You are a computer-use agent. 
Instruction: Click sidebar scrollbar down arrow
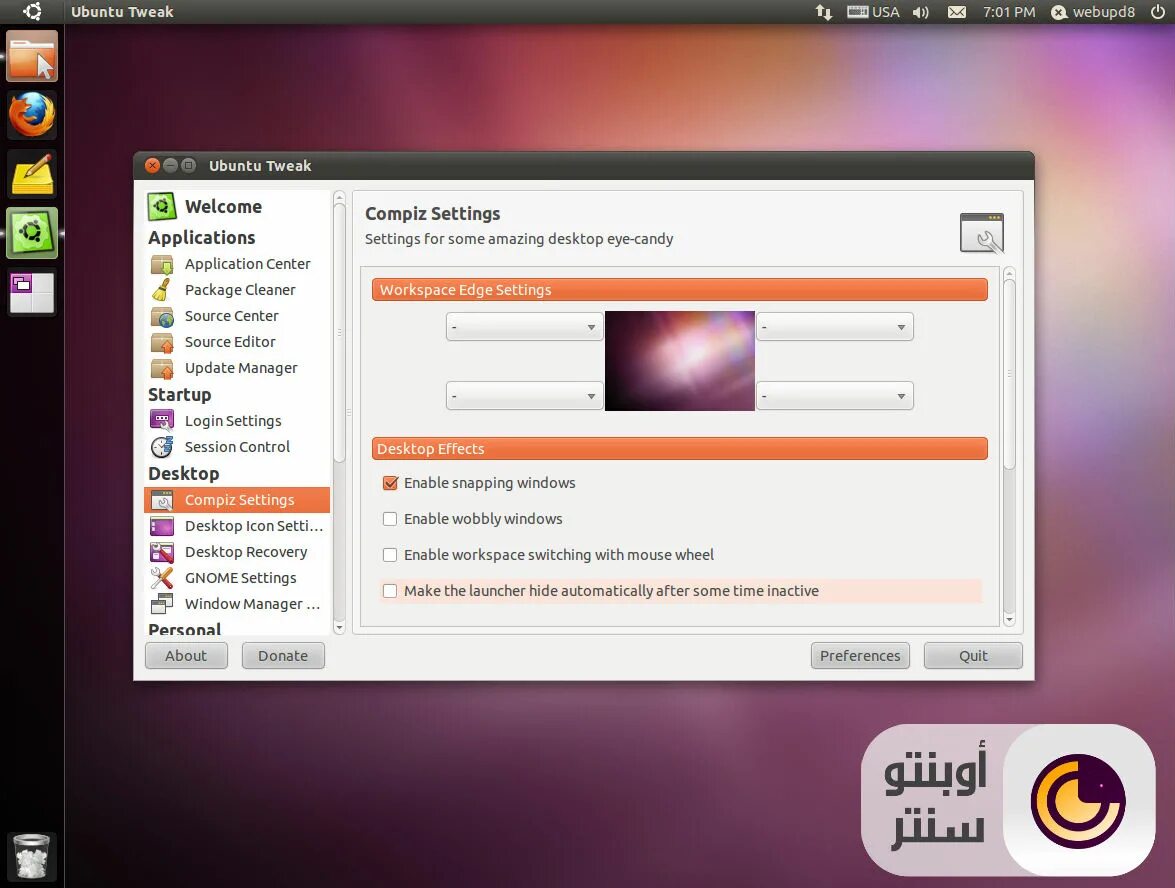[x=339, y=627]
